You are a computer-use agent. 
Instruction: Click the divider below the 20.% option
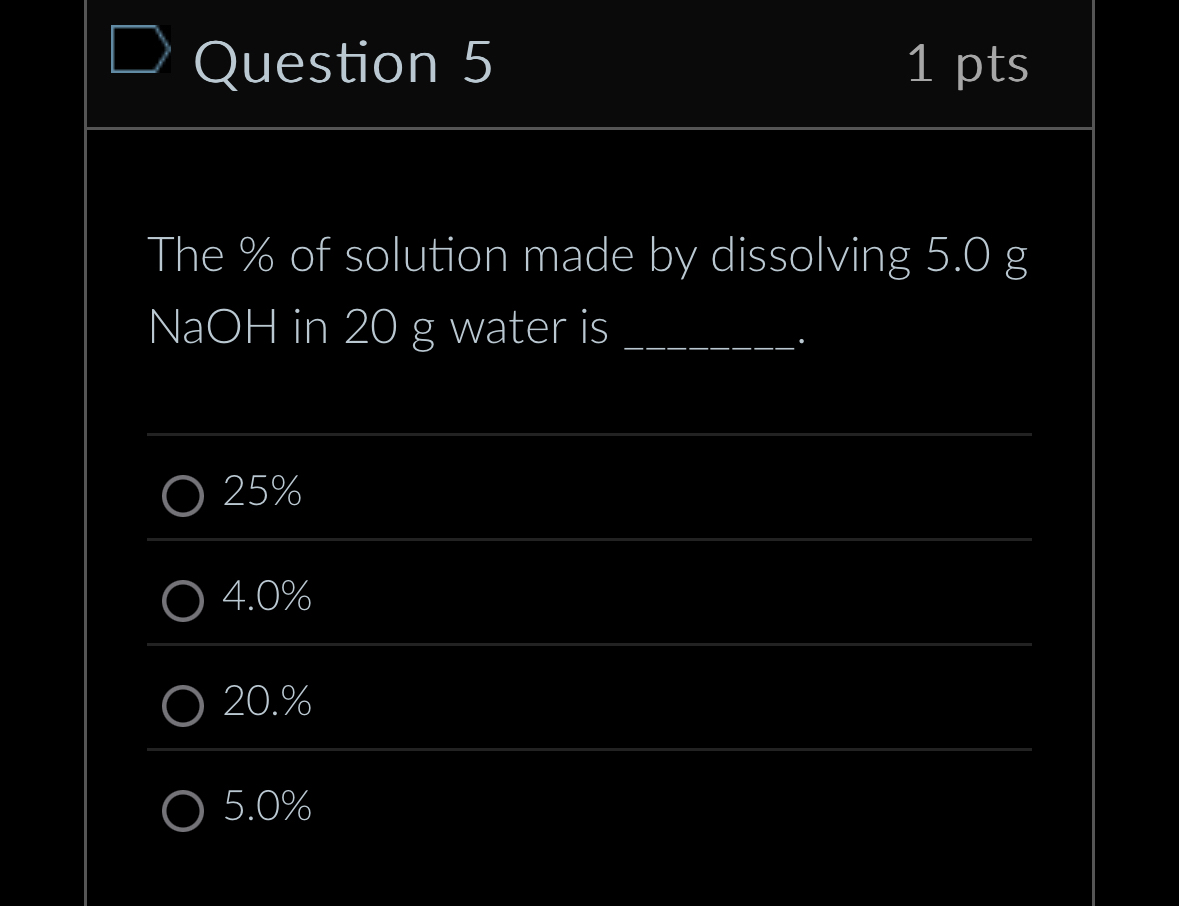click(x=589, y=750)
